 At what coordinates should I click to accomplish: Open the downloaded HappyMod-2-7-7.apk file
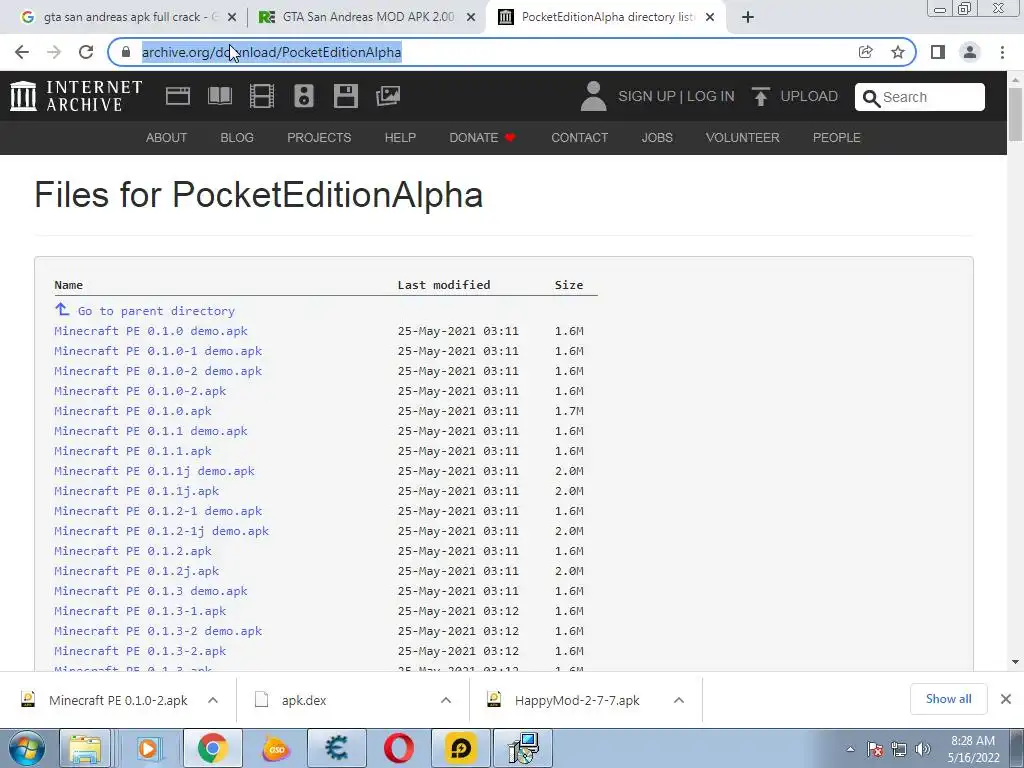click(x=577, y=700)
